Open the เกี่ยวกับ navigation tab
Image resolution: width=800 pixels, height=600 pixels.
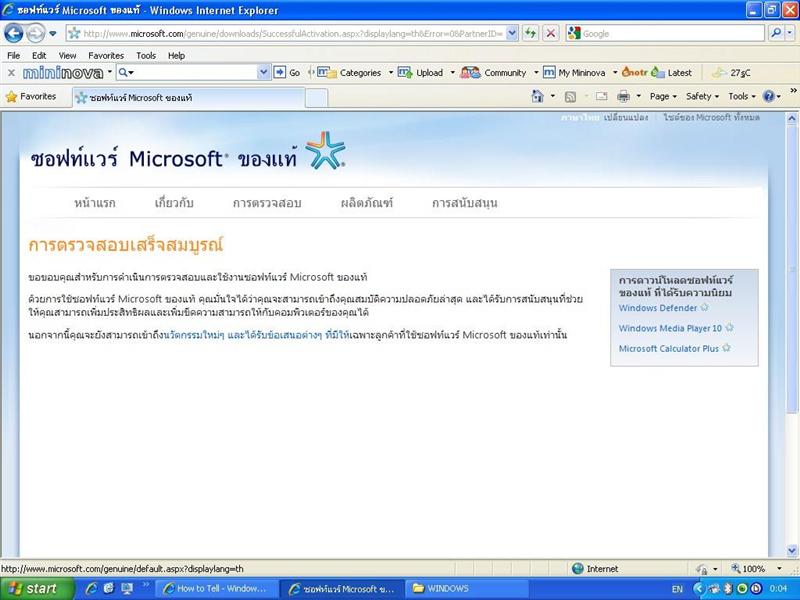click(174, 203)
